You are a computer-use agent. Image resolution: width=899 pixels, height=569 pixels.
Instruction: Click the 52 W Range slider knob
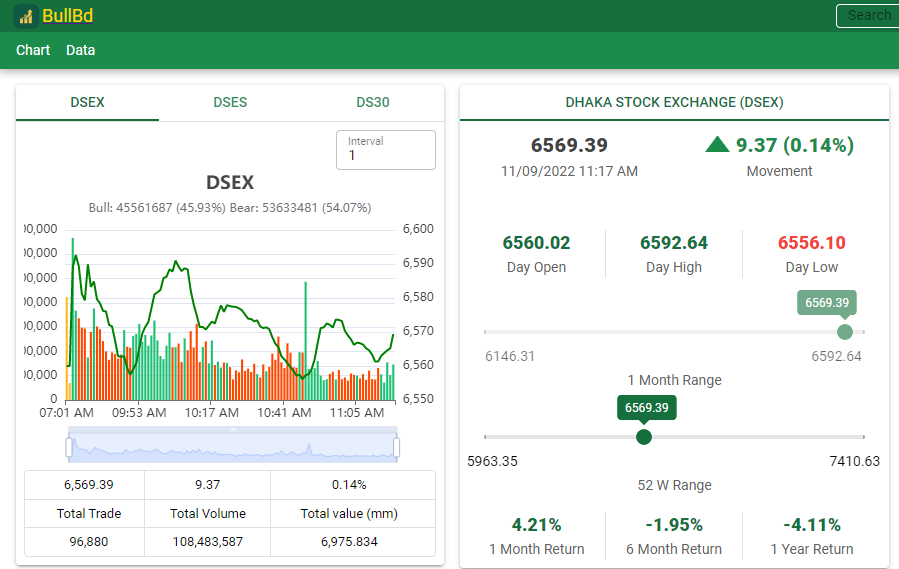click(x=644, y=437)
